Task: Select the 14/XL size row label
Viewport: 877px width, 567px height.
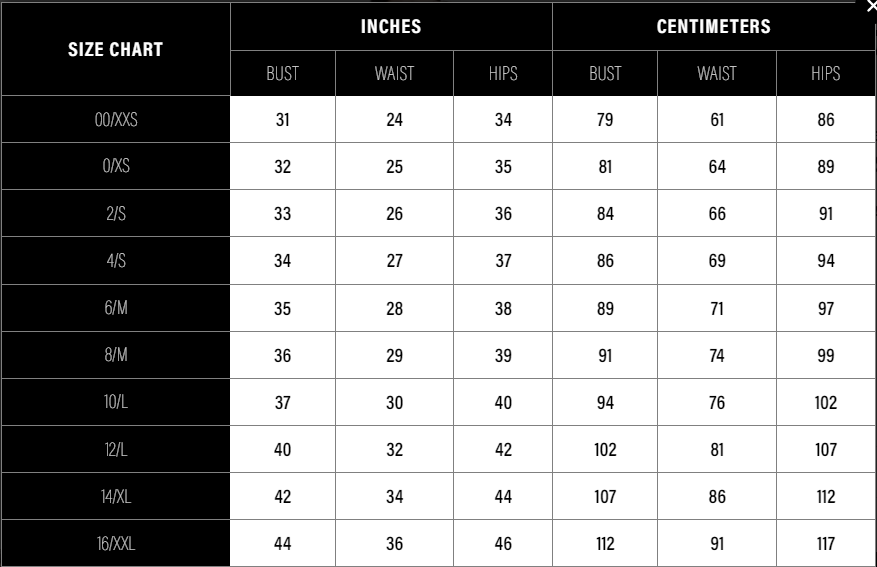Action: click(x=115, y=497)
